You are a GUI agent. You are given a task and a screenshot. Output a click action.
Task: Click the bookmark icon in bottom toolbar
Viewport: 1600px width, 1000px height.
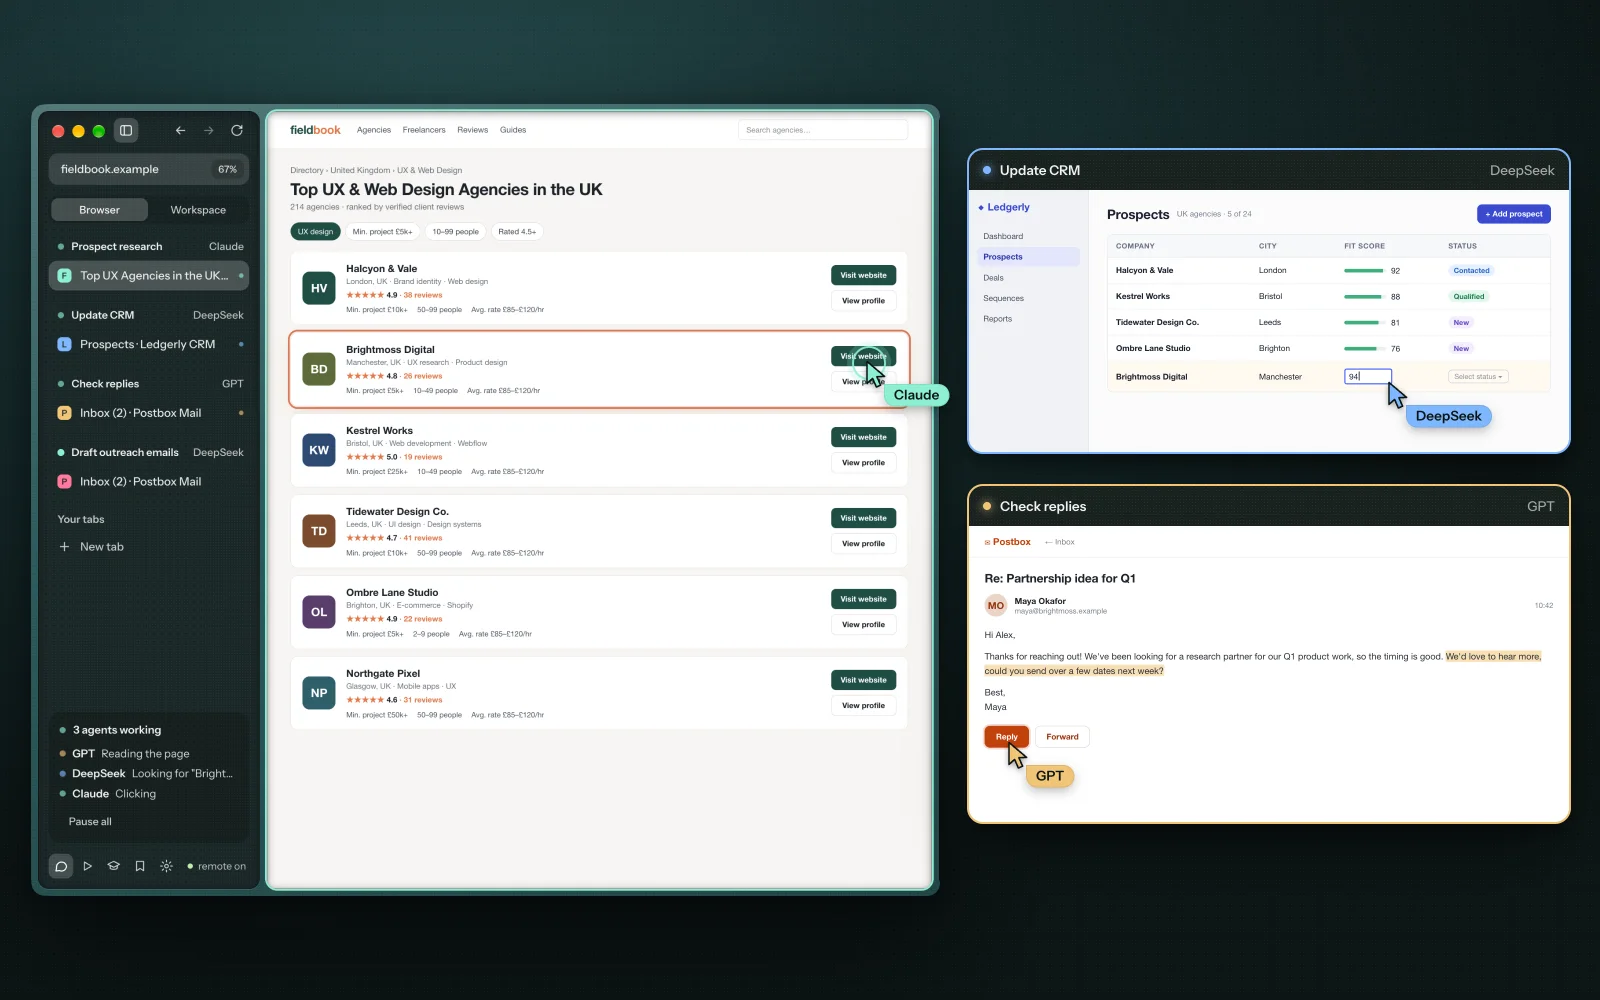pyautogui.click(x=140, y=866)
